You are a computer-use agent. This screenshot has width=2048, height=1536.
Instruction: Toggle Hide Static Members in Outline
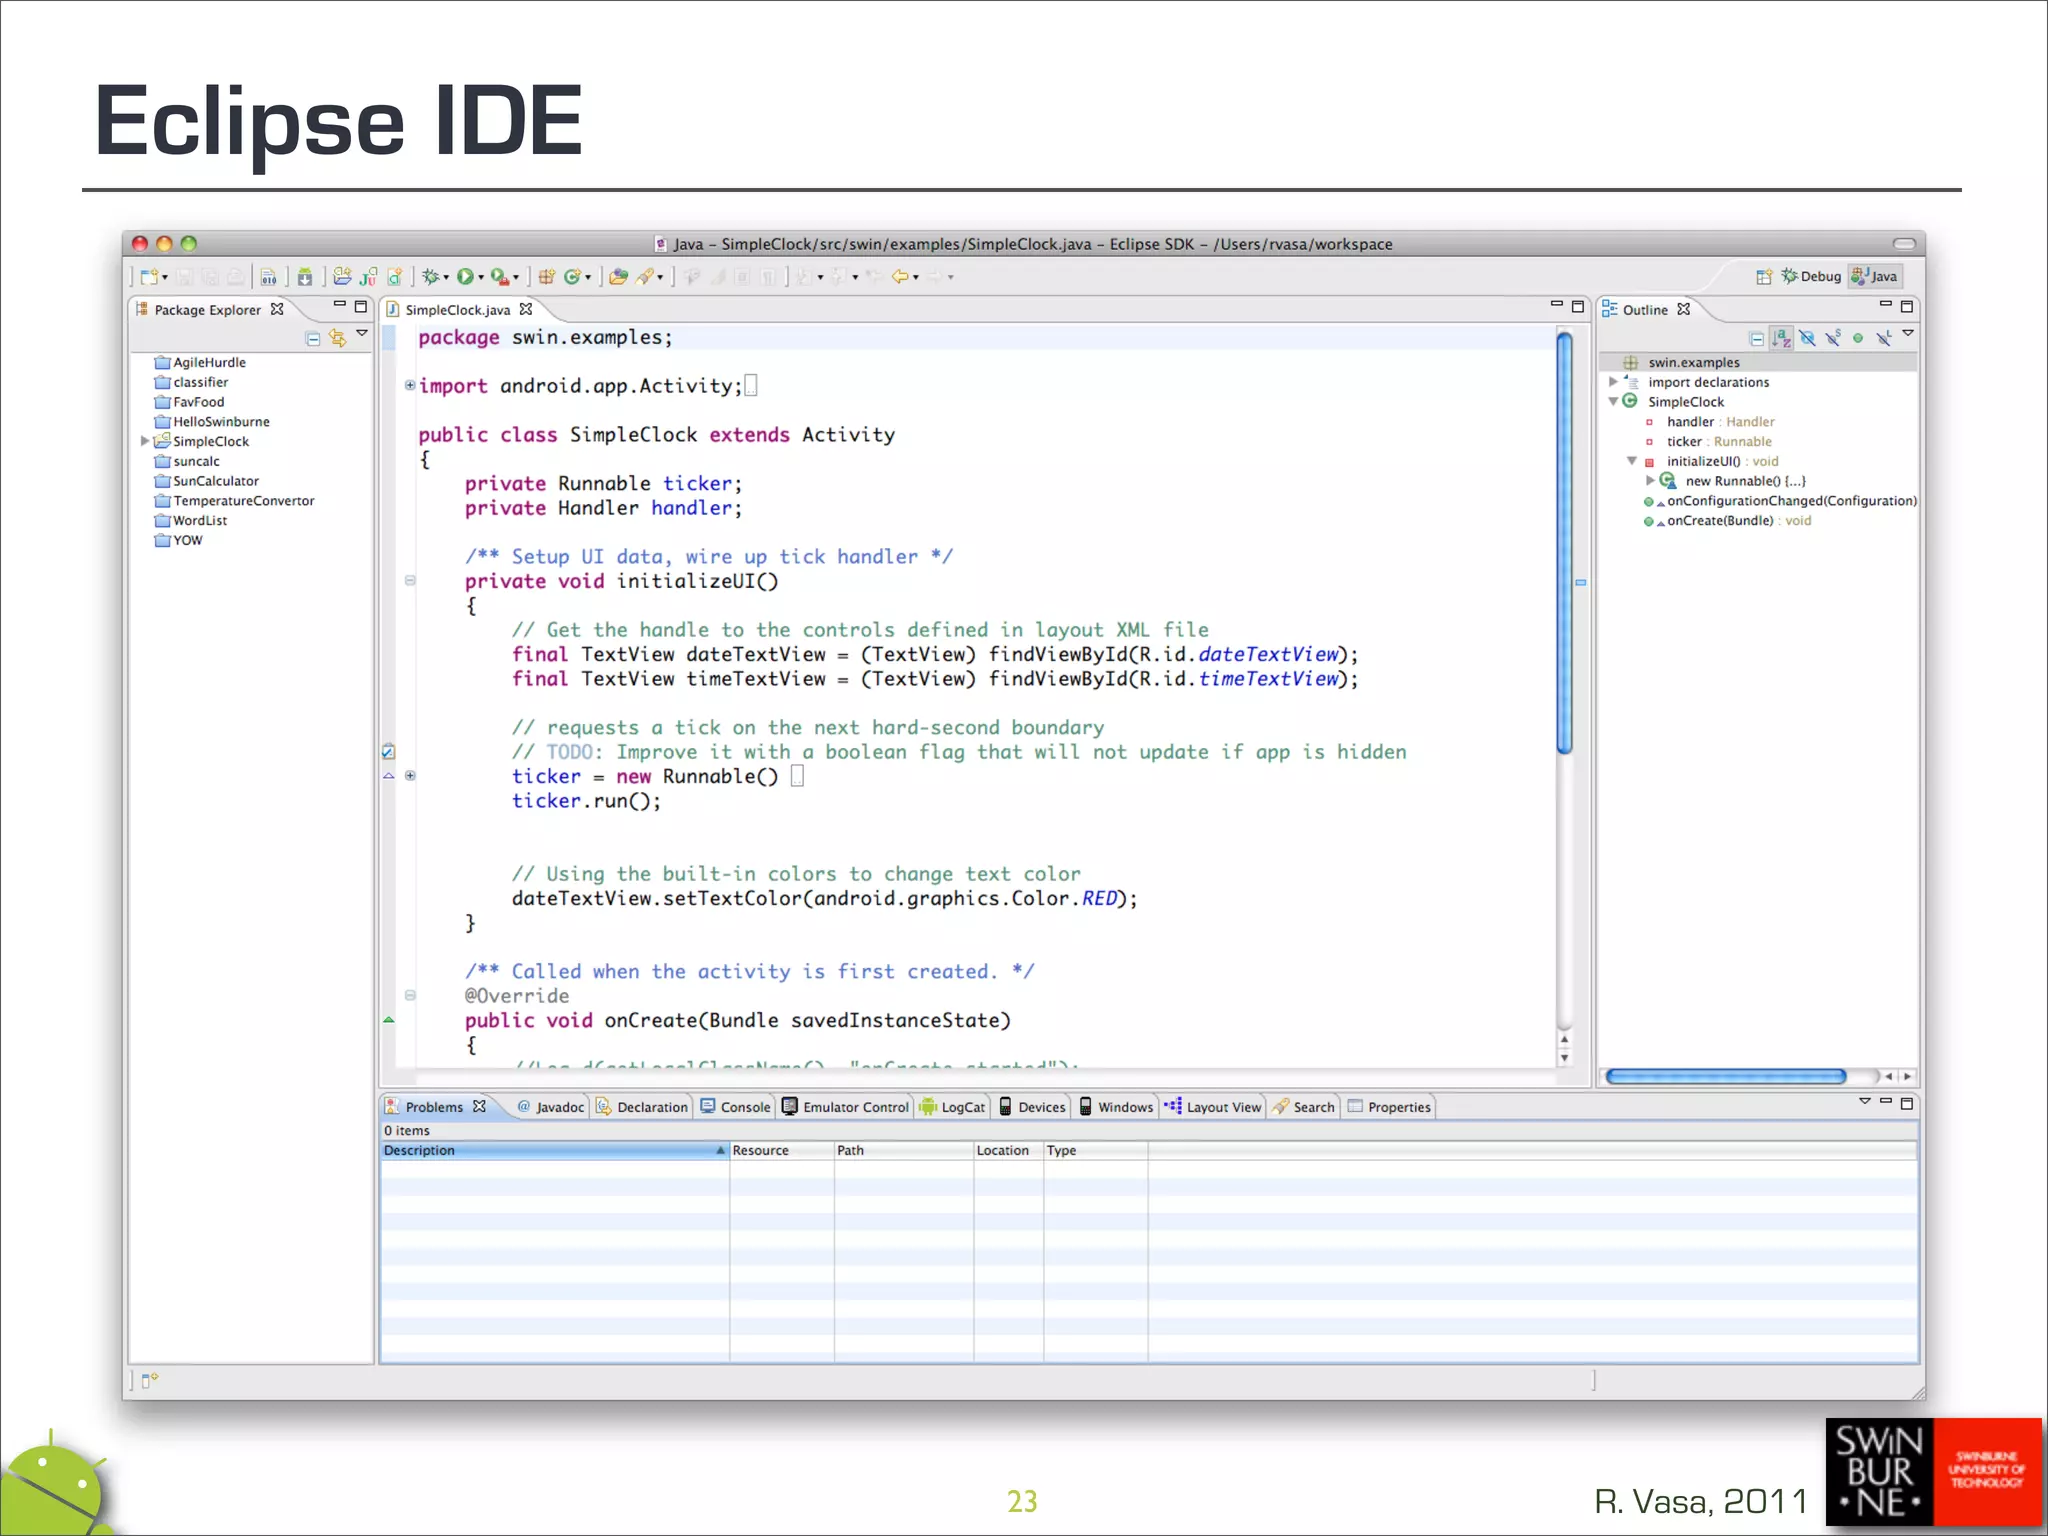(1833, 338)
